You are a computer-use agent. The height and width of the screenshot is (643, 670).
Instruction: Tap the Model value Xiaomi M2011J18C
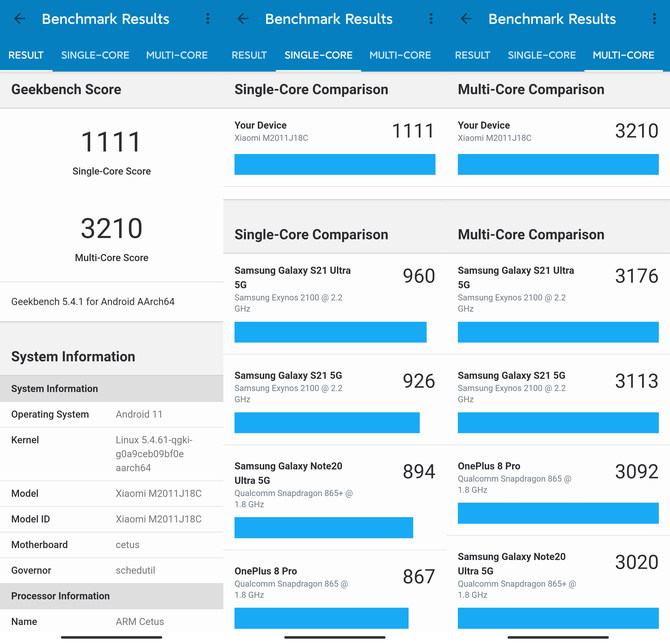click(x=159, y=493)
